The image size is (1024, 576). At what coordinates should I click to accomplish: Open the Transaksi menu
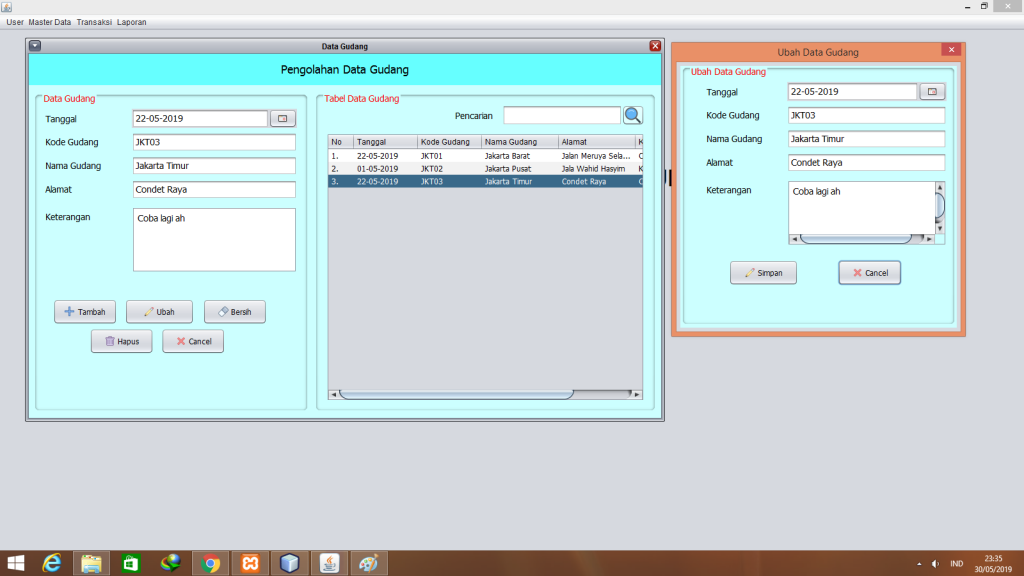pyautogui.click(x=94, y=21)
